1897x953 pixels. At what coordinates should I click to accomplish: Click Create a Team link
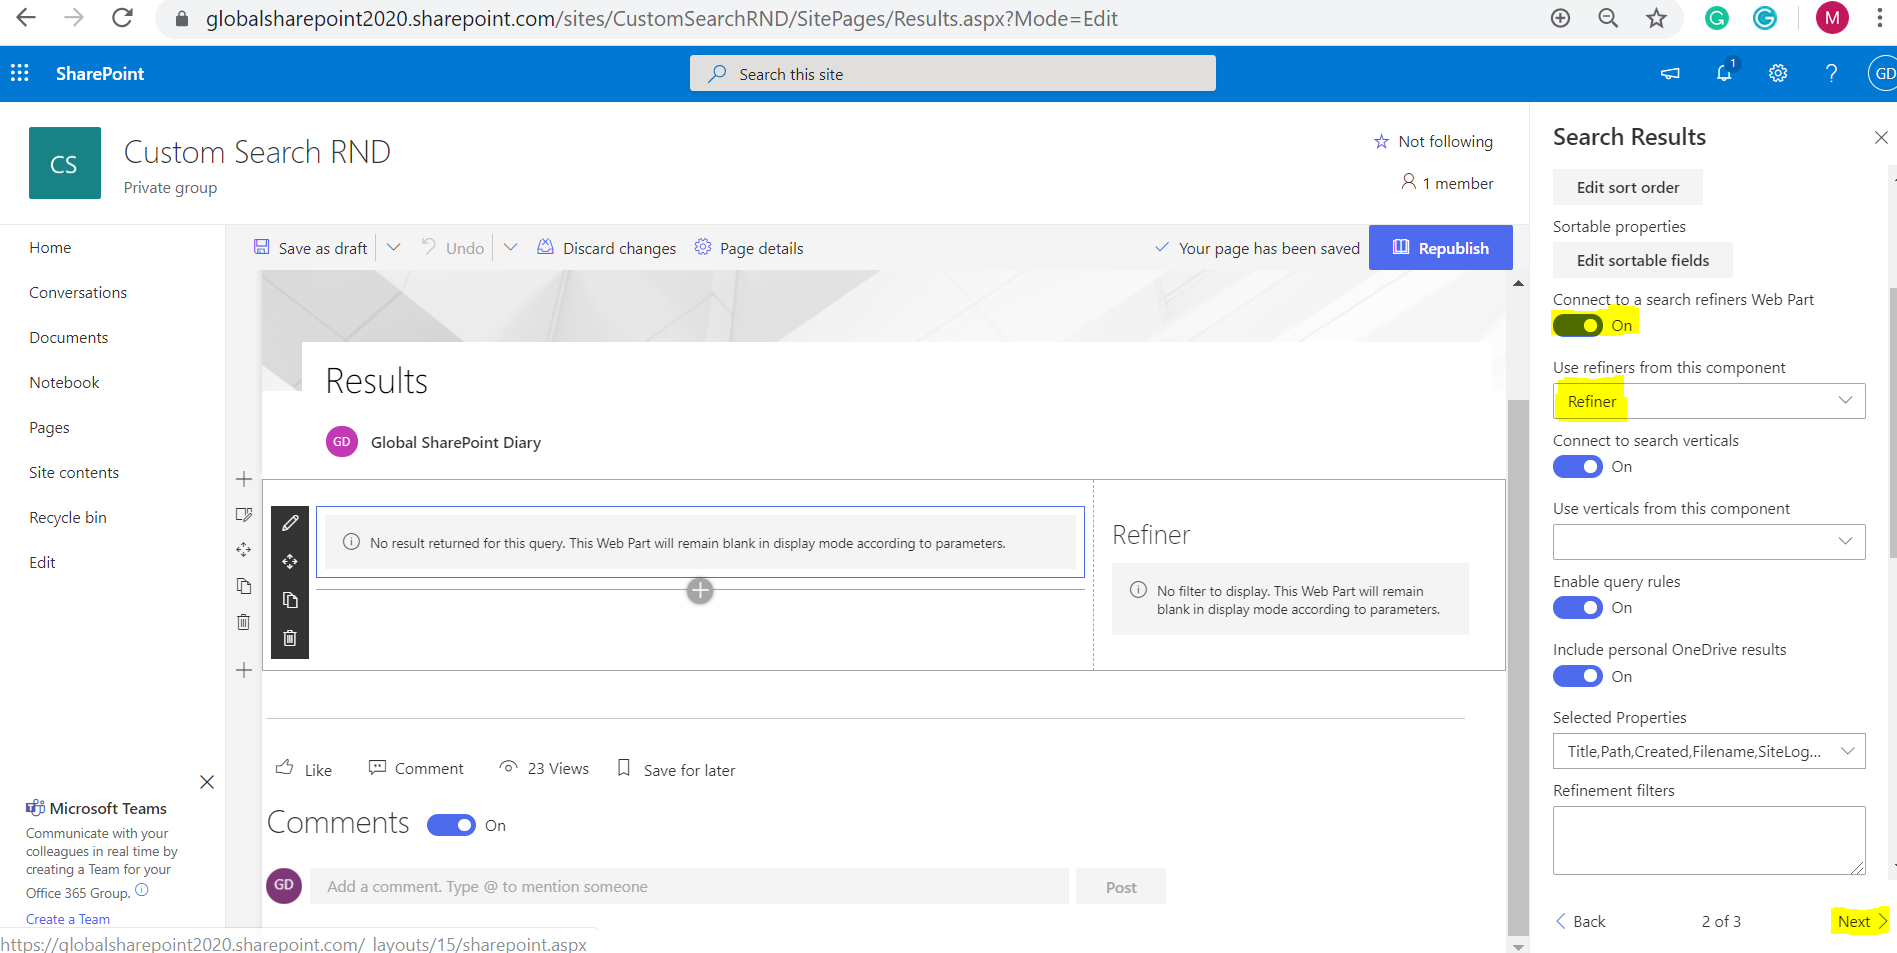68,919
